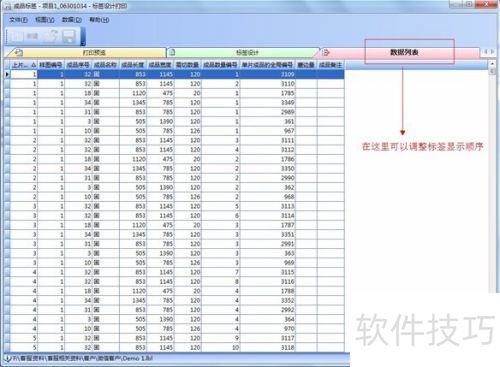
Task: Sort by the 上片 column header
Action: point(24,65)
